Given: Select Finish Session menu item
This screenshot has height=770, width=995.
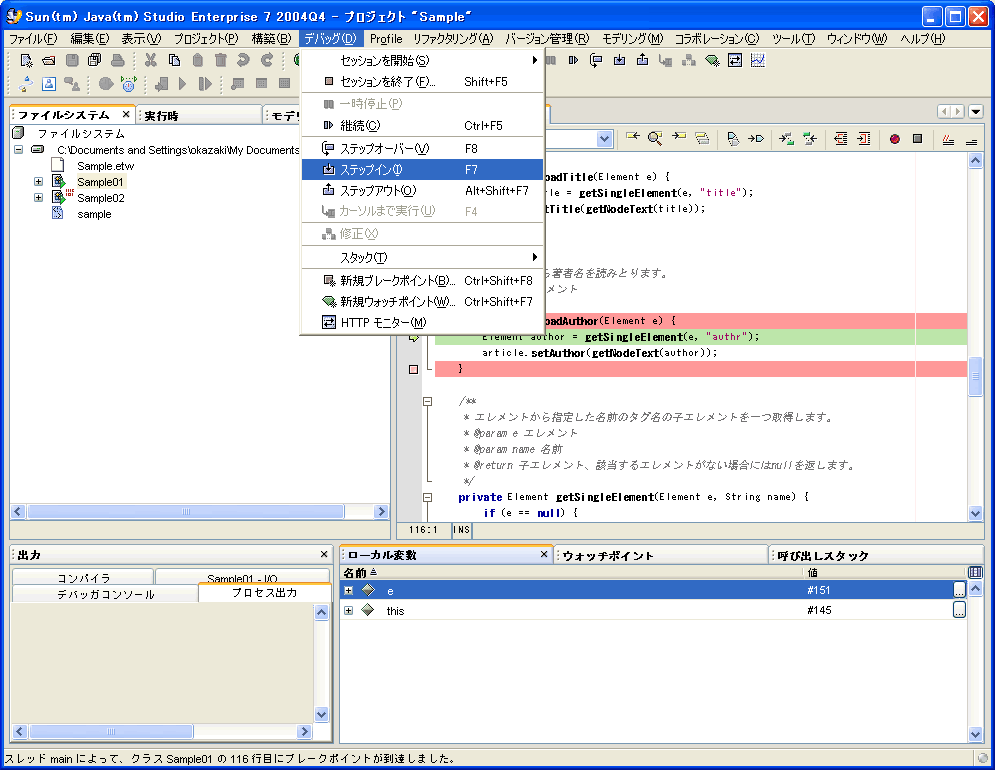Looking at the screenshot, I should pyautogui.click(x=422, y=81).
